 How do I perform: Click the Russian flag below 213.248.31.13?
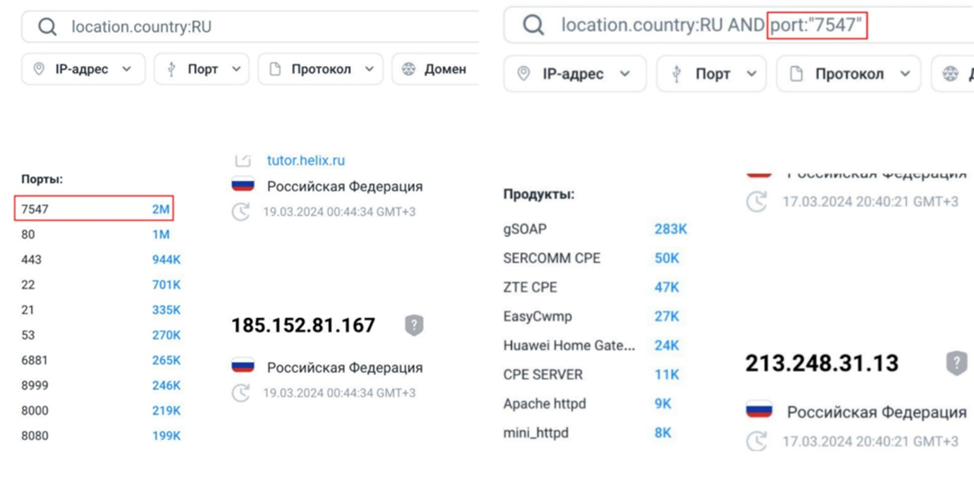click(758, 411)
